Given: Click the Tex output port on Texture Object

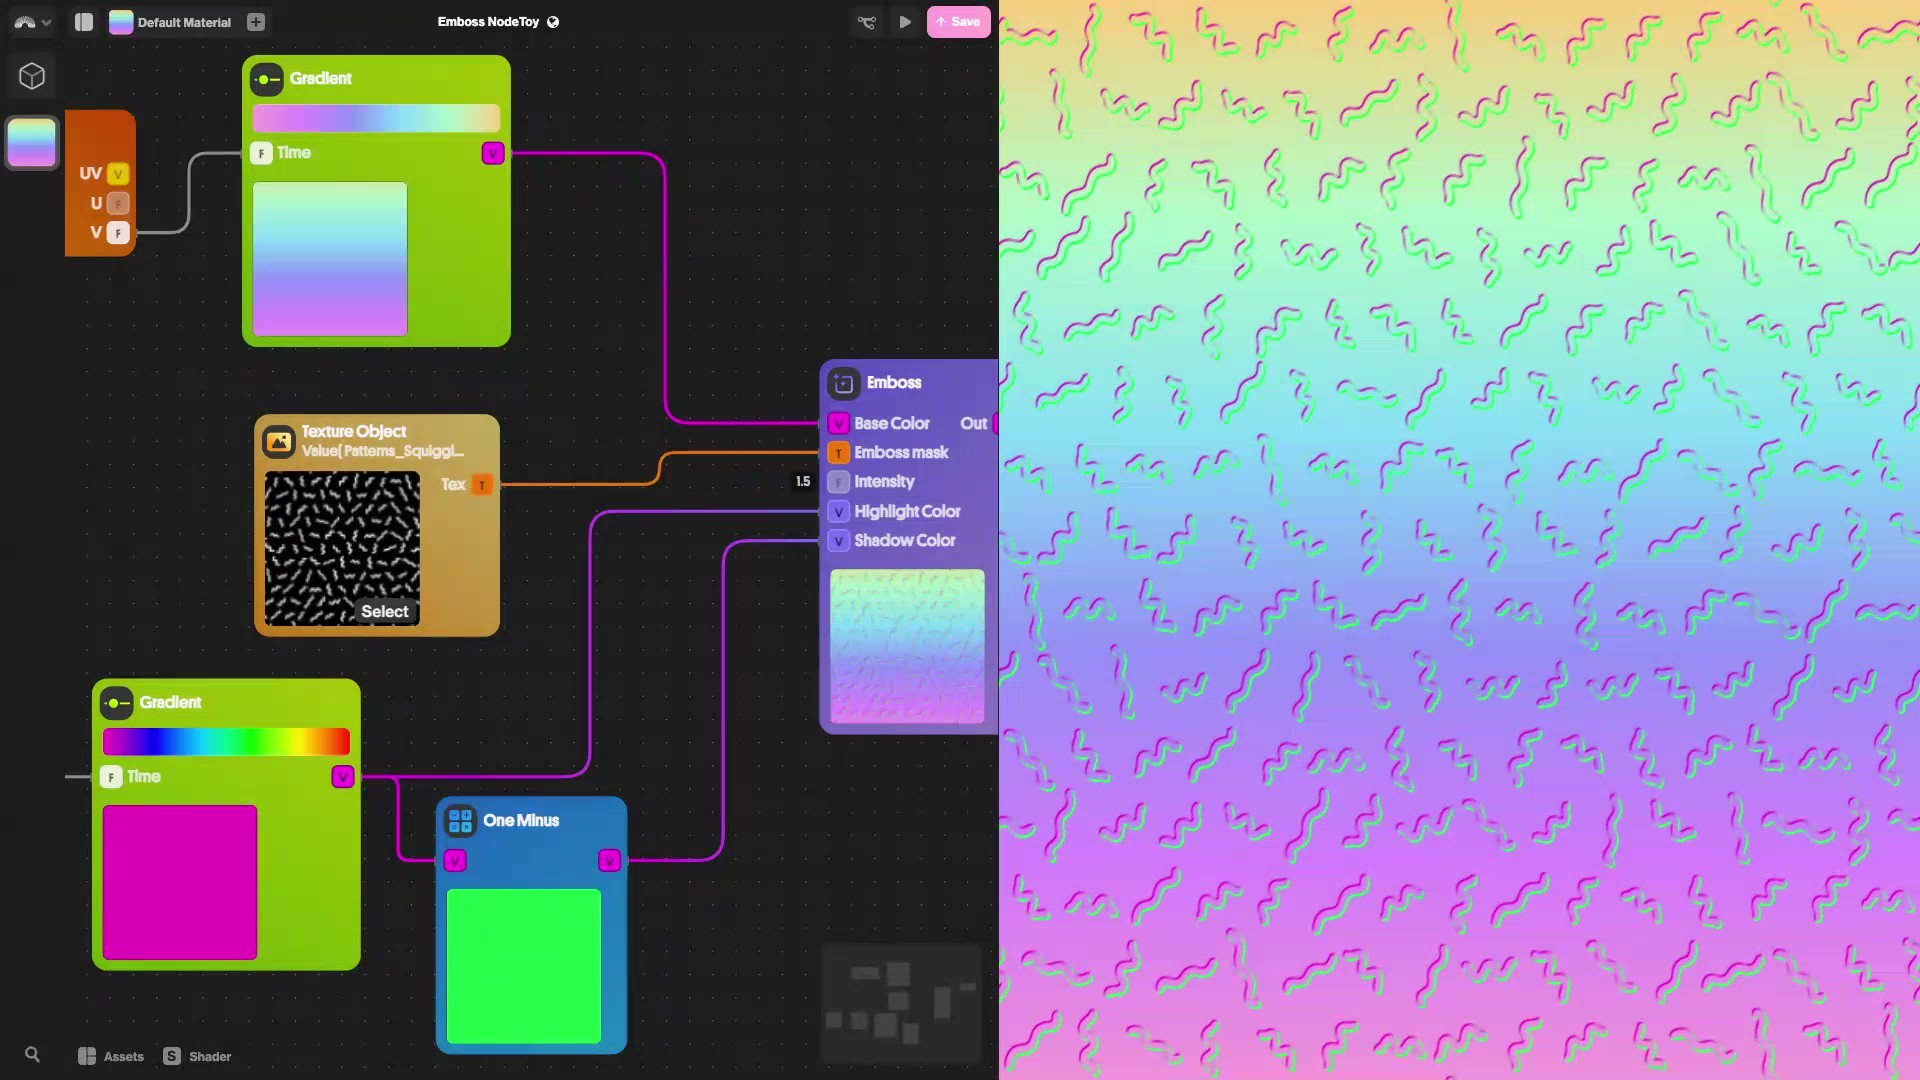Looking at the screenshot, I should 483,484.
